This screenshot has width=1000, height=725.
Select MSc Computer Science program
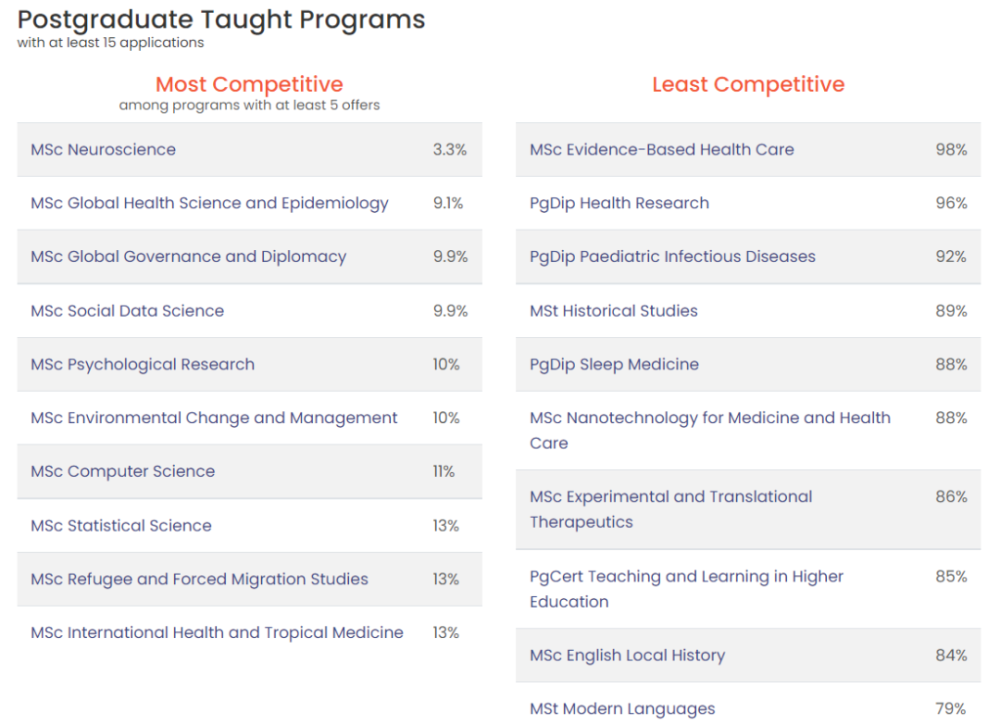pyautogui.click(x=122, y=471)
